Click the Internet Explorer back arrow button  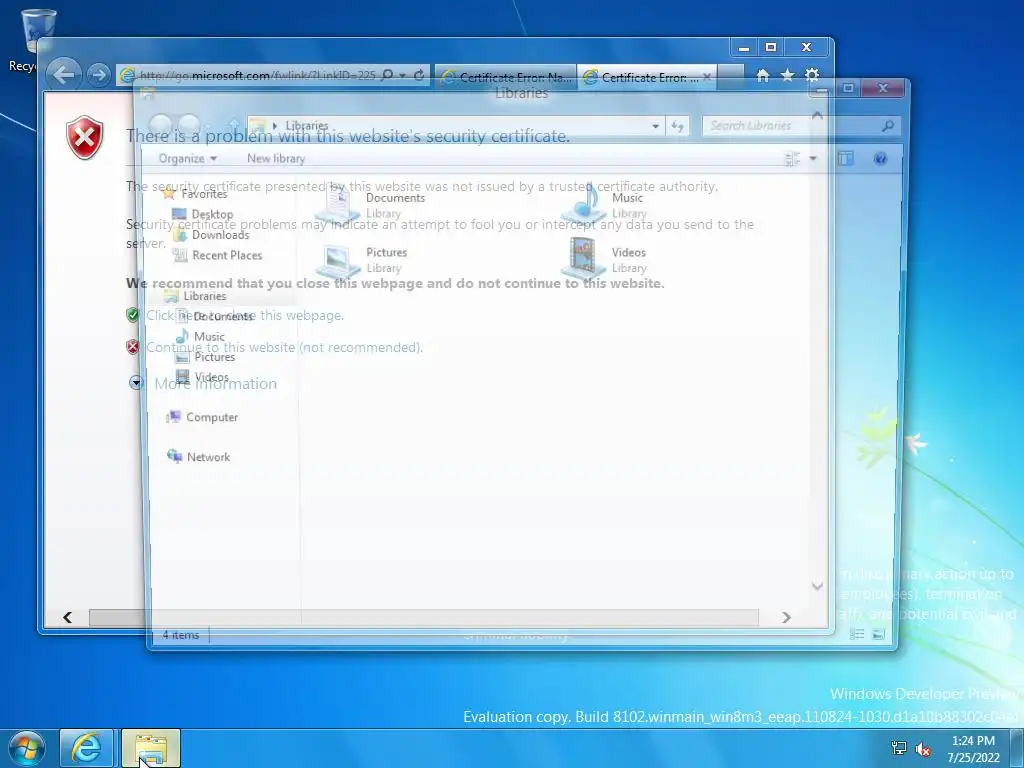tap(64, 74)
